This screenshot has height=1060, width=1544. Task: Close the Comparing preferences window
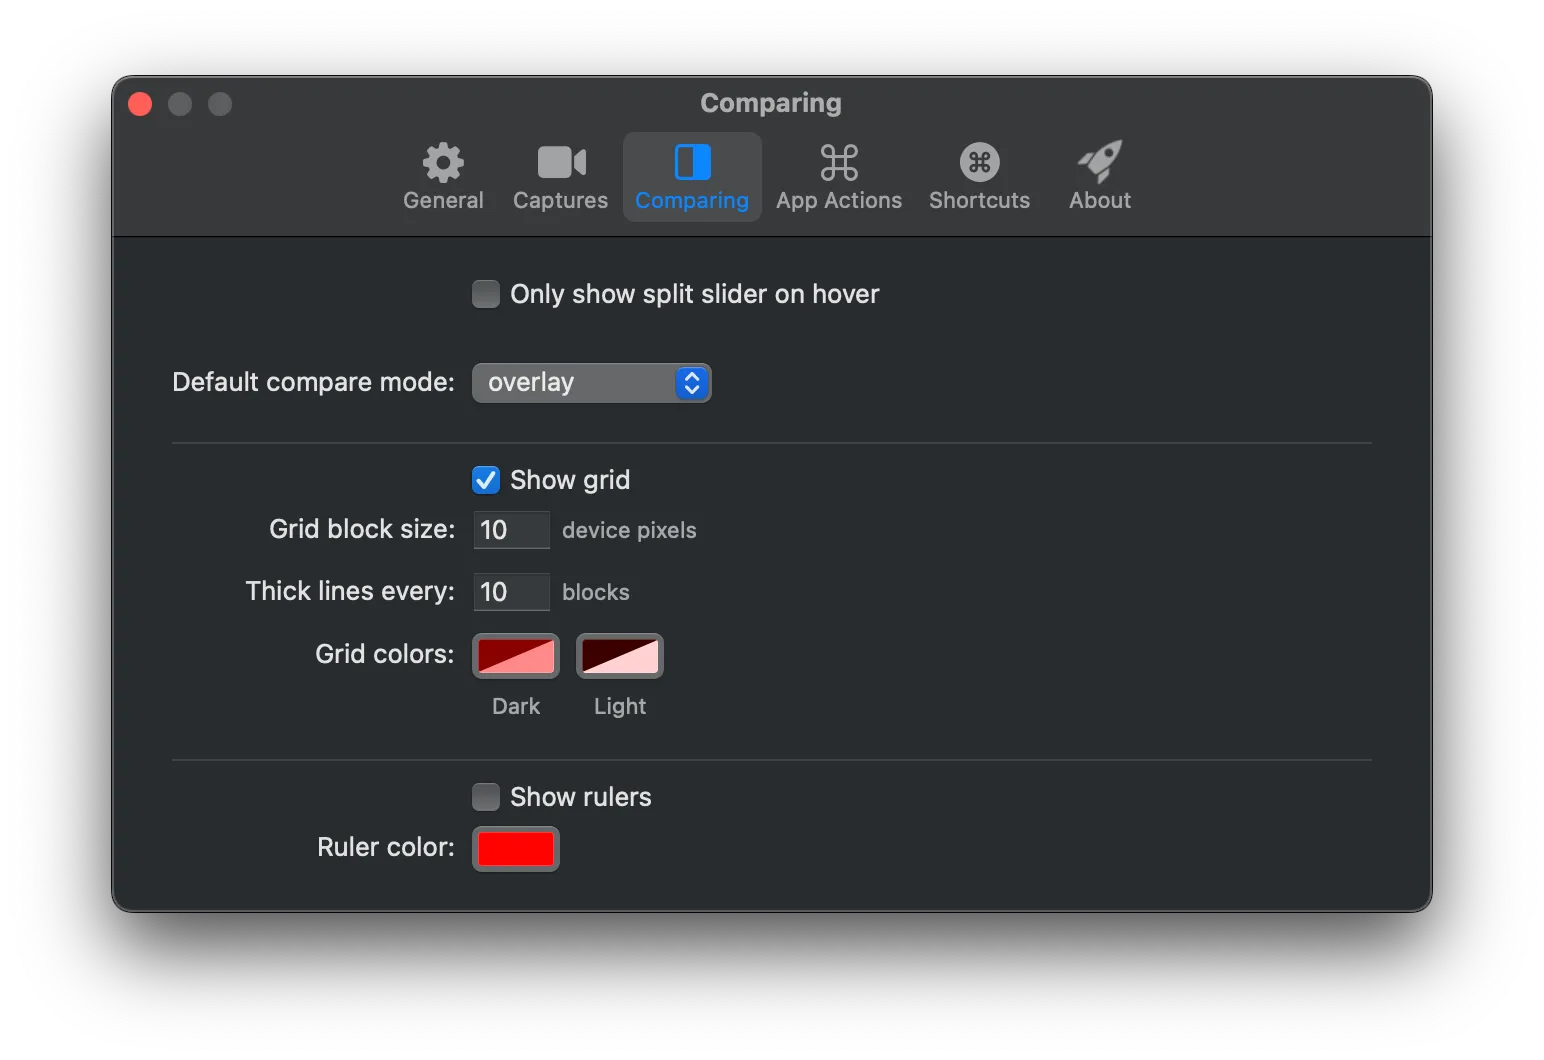coord(140,104)
